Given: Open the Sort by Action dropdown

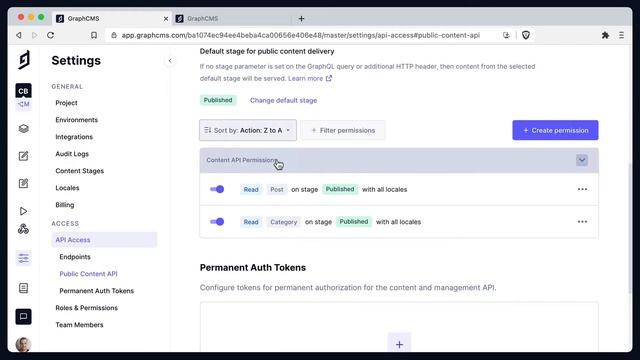Looking at the screenshot, I should pos(248,130).
